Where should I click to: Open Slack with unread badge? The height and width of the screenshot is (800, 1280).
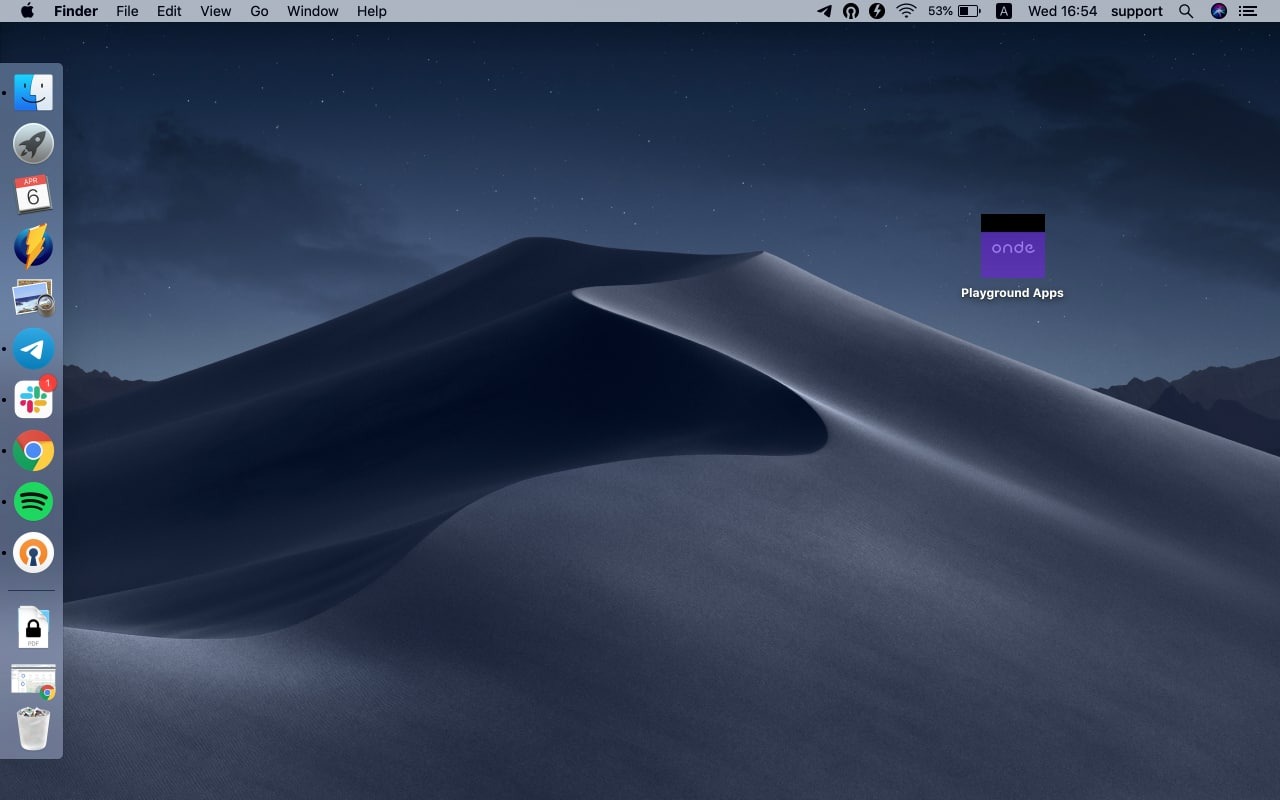33,400
